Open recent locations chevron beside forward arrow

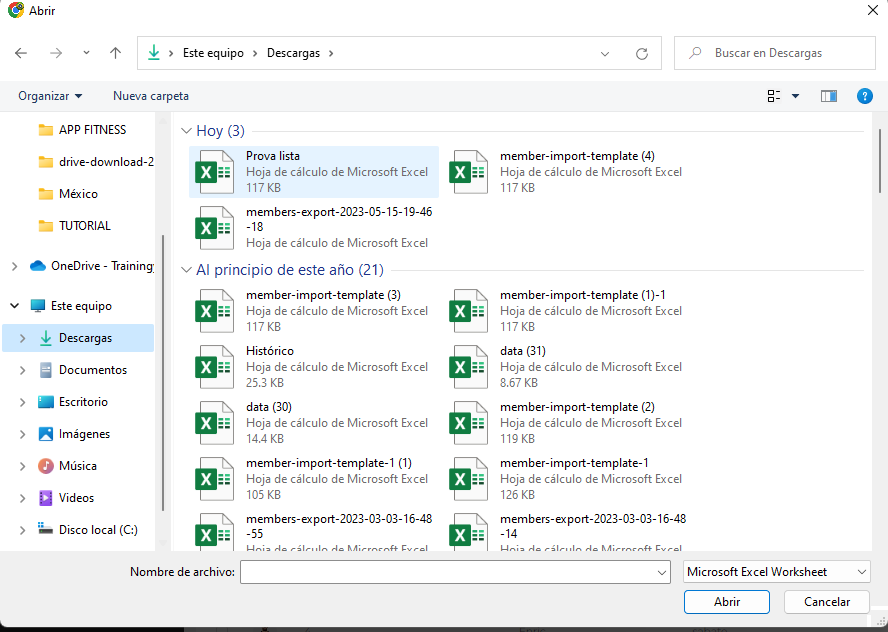pyautogui.click(x=86, y=53)
